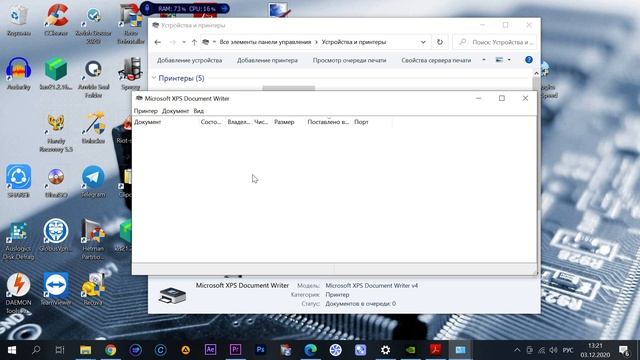
Task: Open DAEMON Tools desktop icon
Action: coord(18,293)
